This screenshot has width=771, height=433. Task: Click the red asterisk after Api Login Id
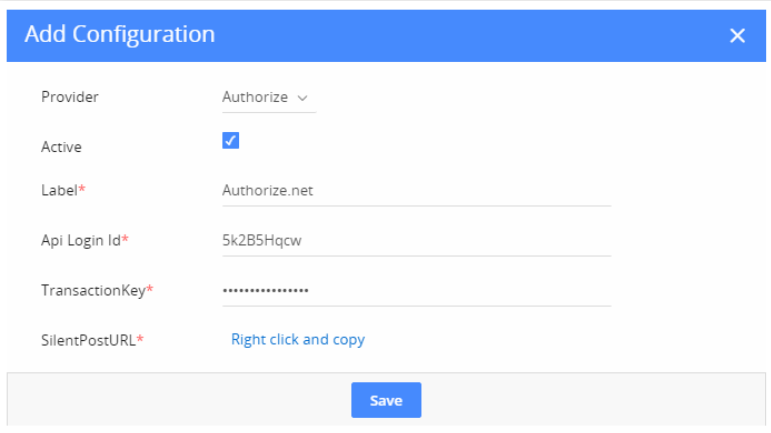[x=125, y=238]
